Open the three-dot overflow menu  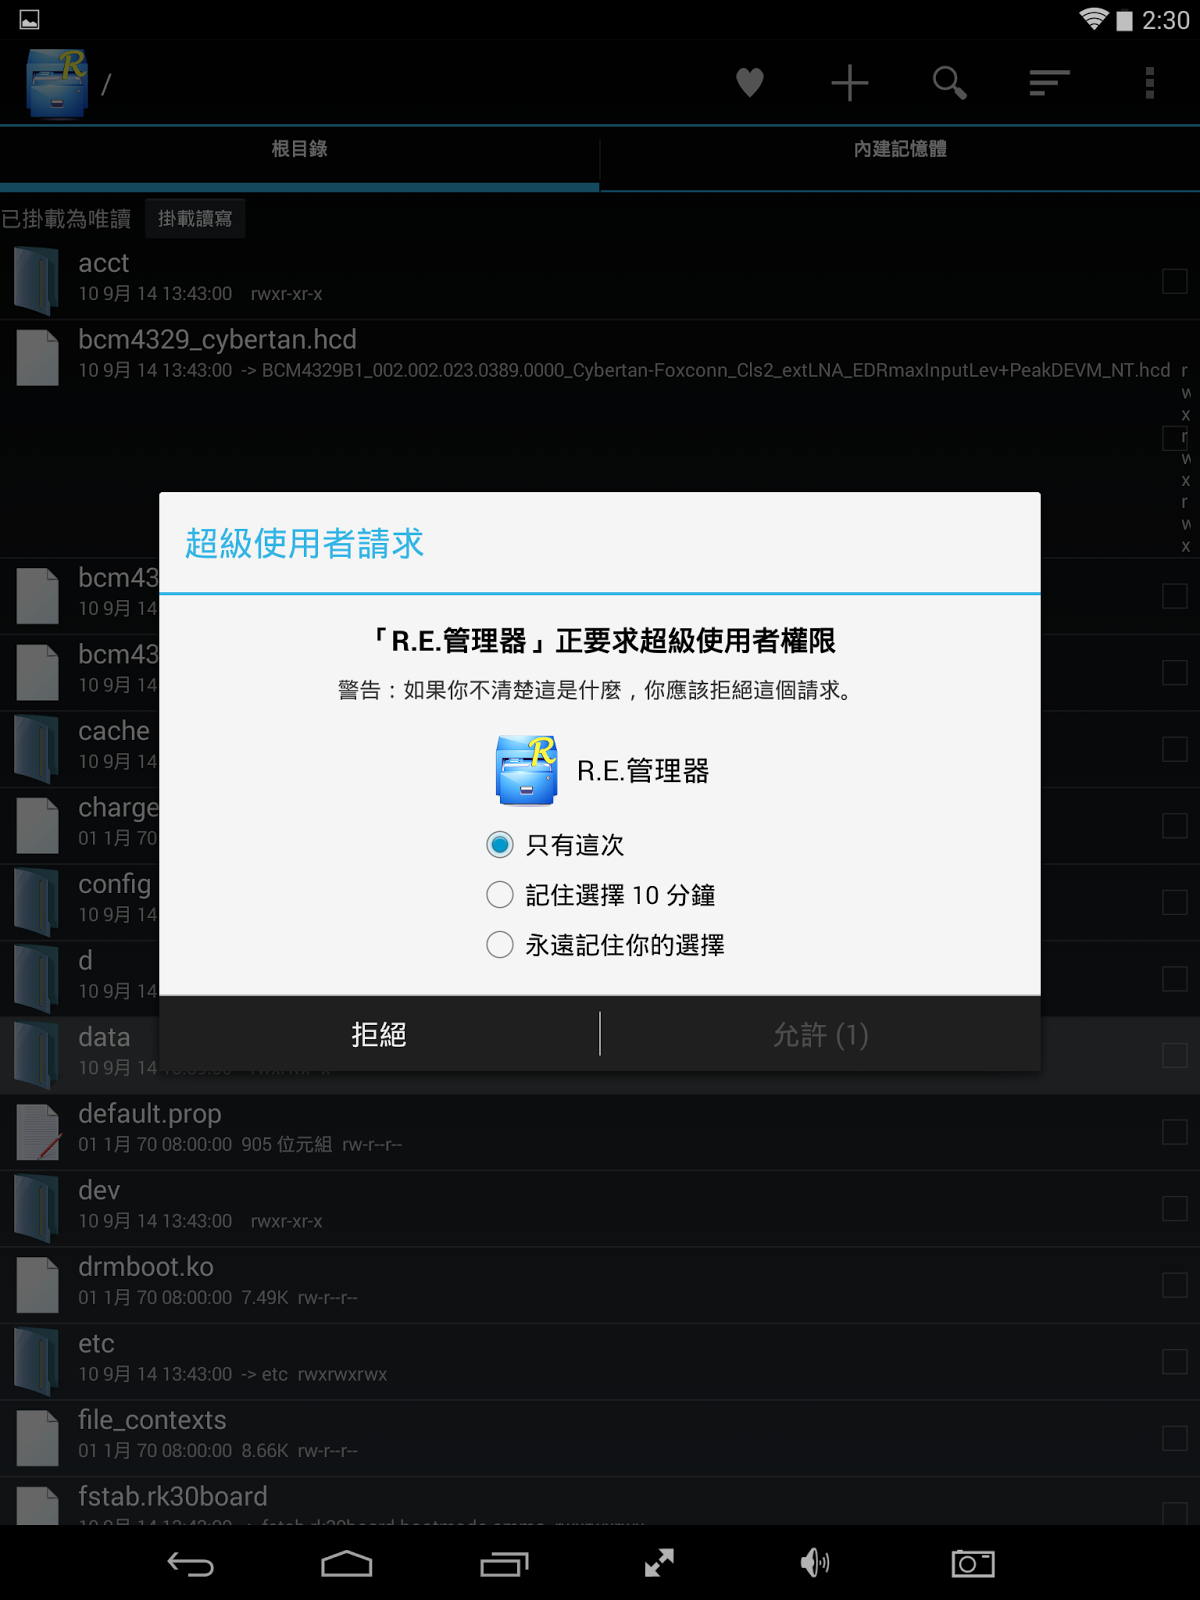[1150, 82]
